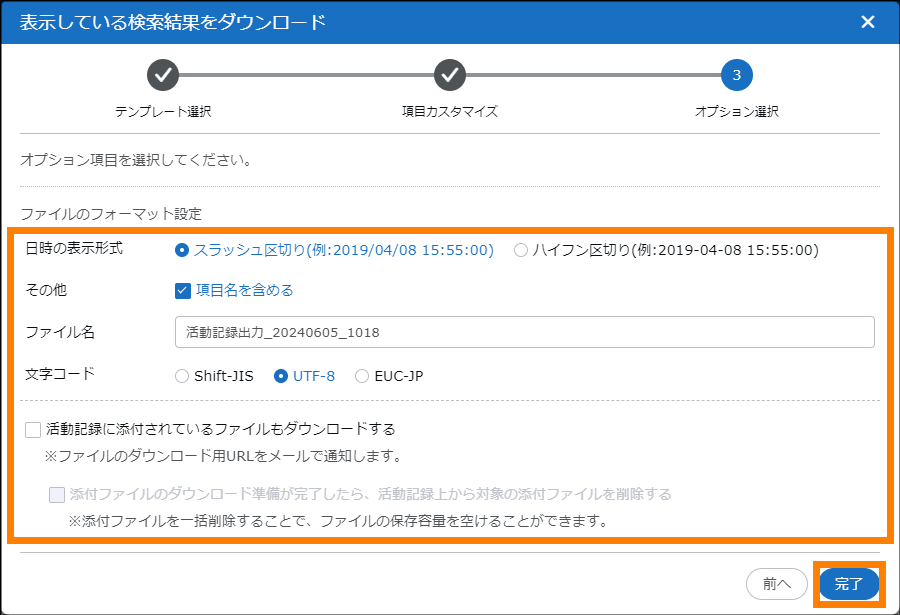Click the 項目カスタマイズ step label

tap(450, 111)
